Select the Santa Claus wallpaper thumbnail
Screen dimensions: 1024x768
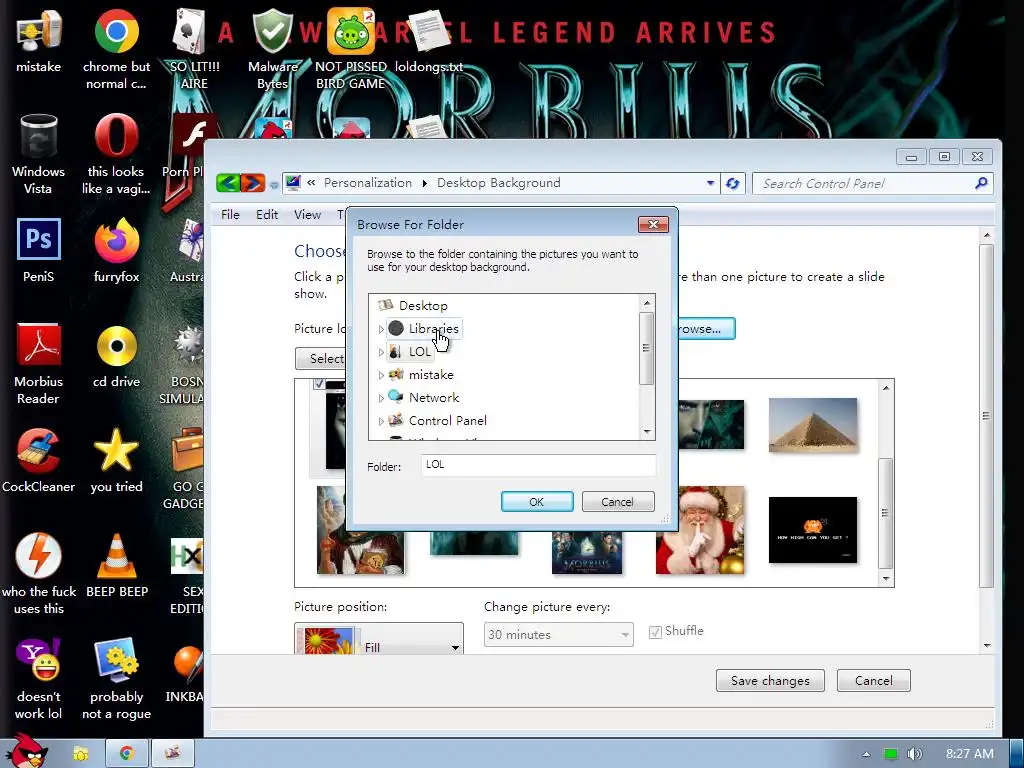[700, 530]
